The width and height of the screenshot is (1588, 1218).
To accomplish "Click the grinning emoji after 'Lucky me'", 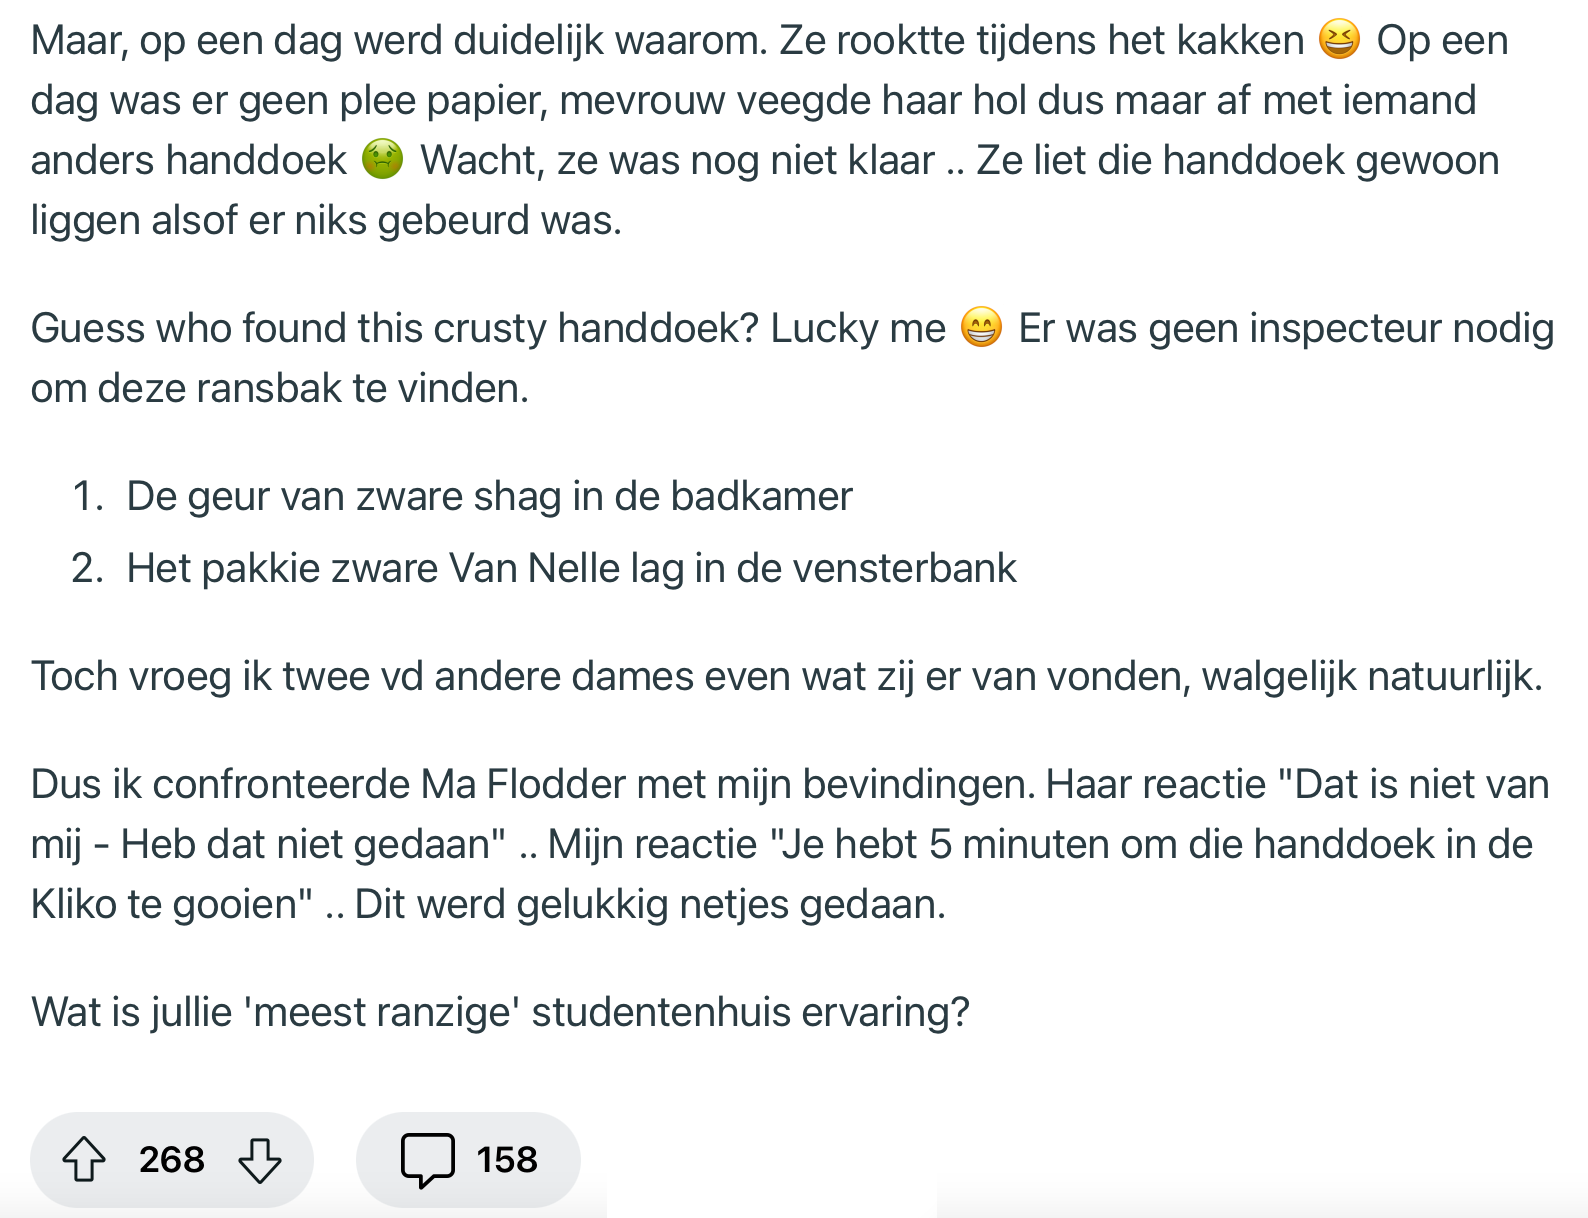I will (x=981, y=328).
